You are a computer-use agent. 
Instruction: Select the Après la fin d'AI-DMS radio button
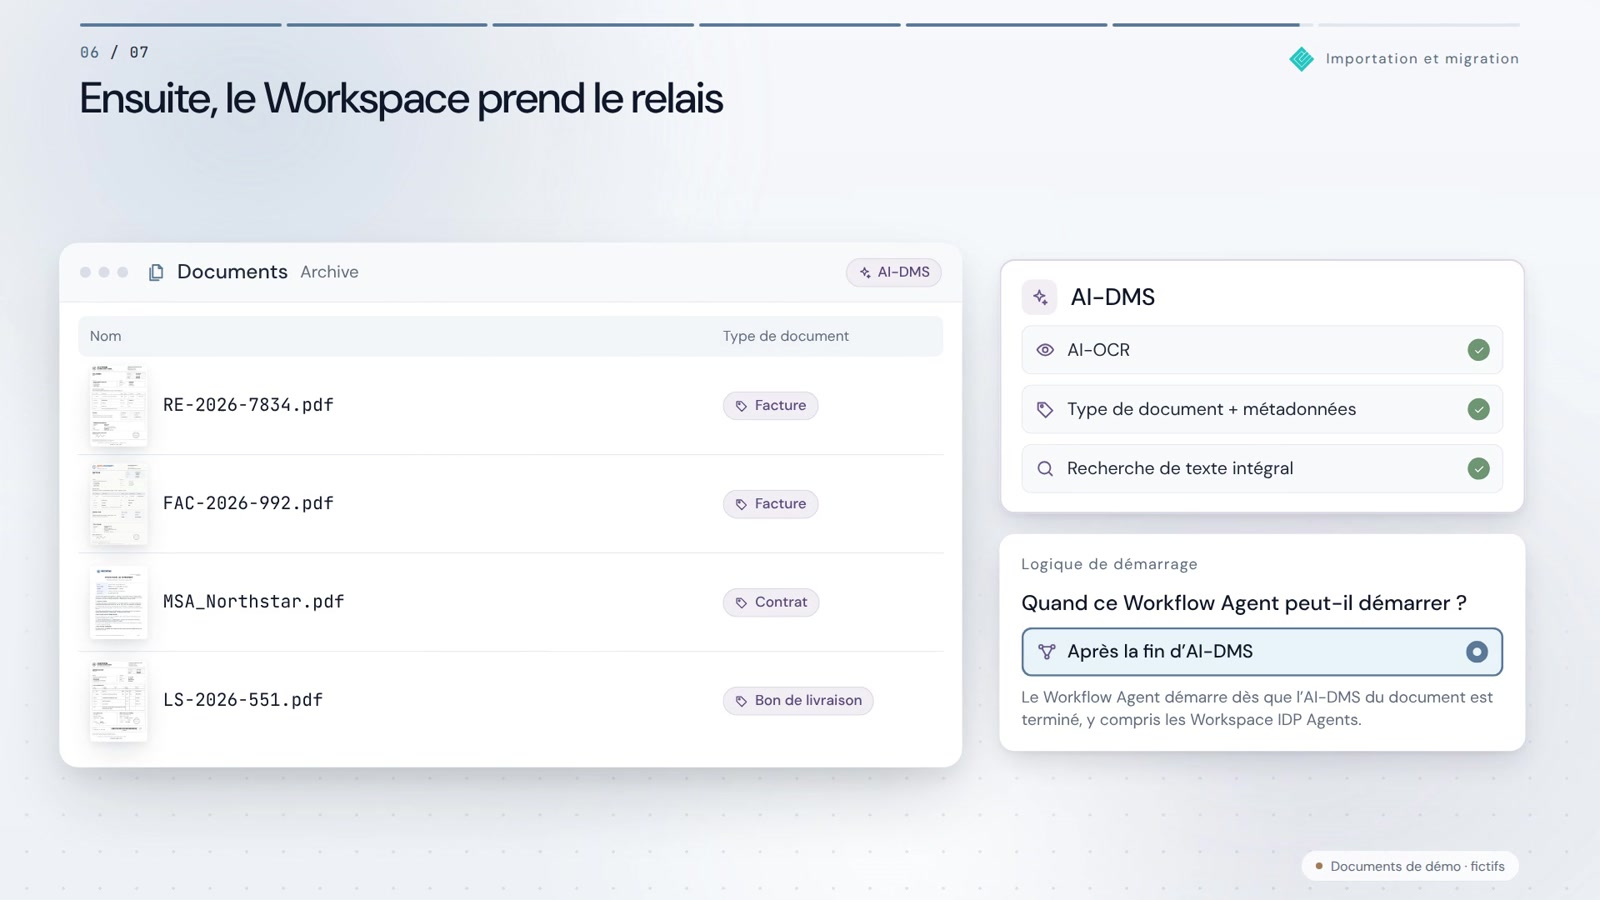1476,652
